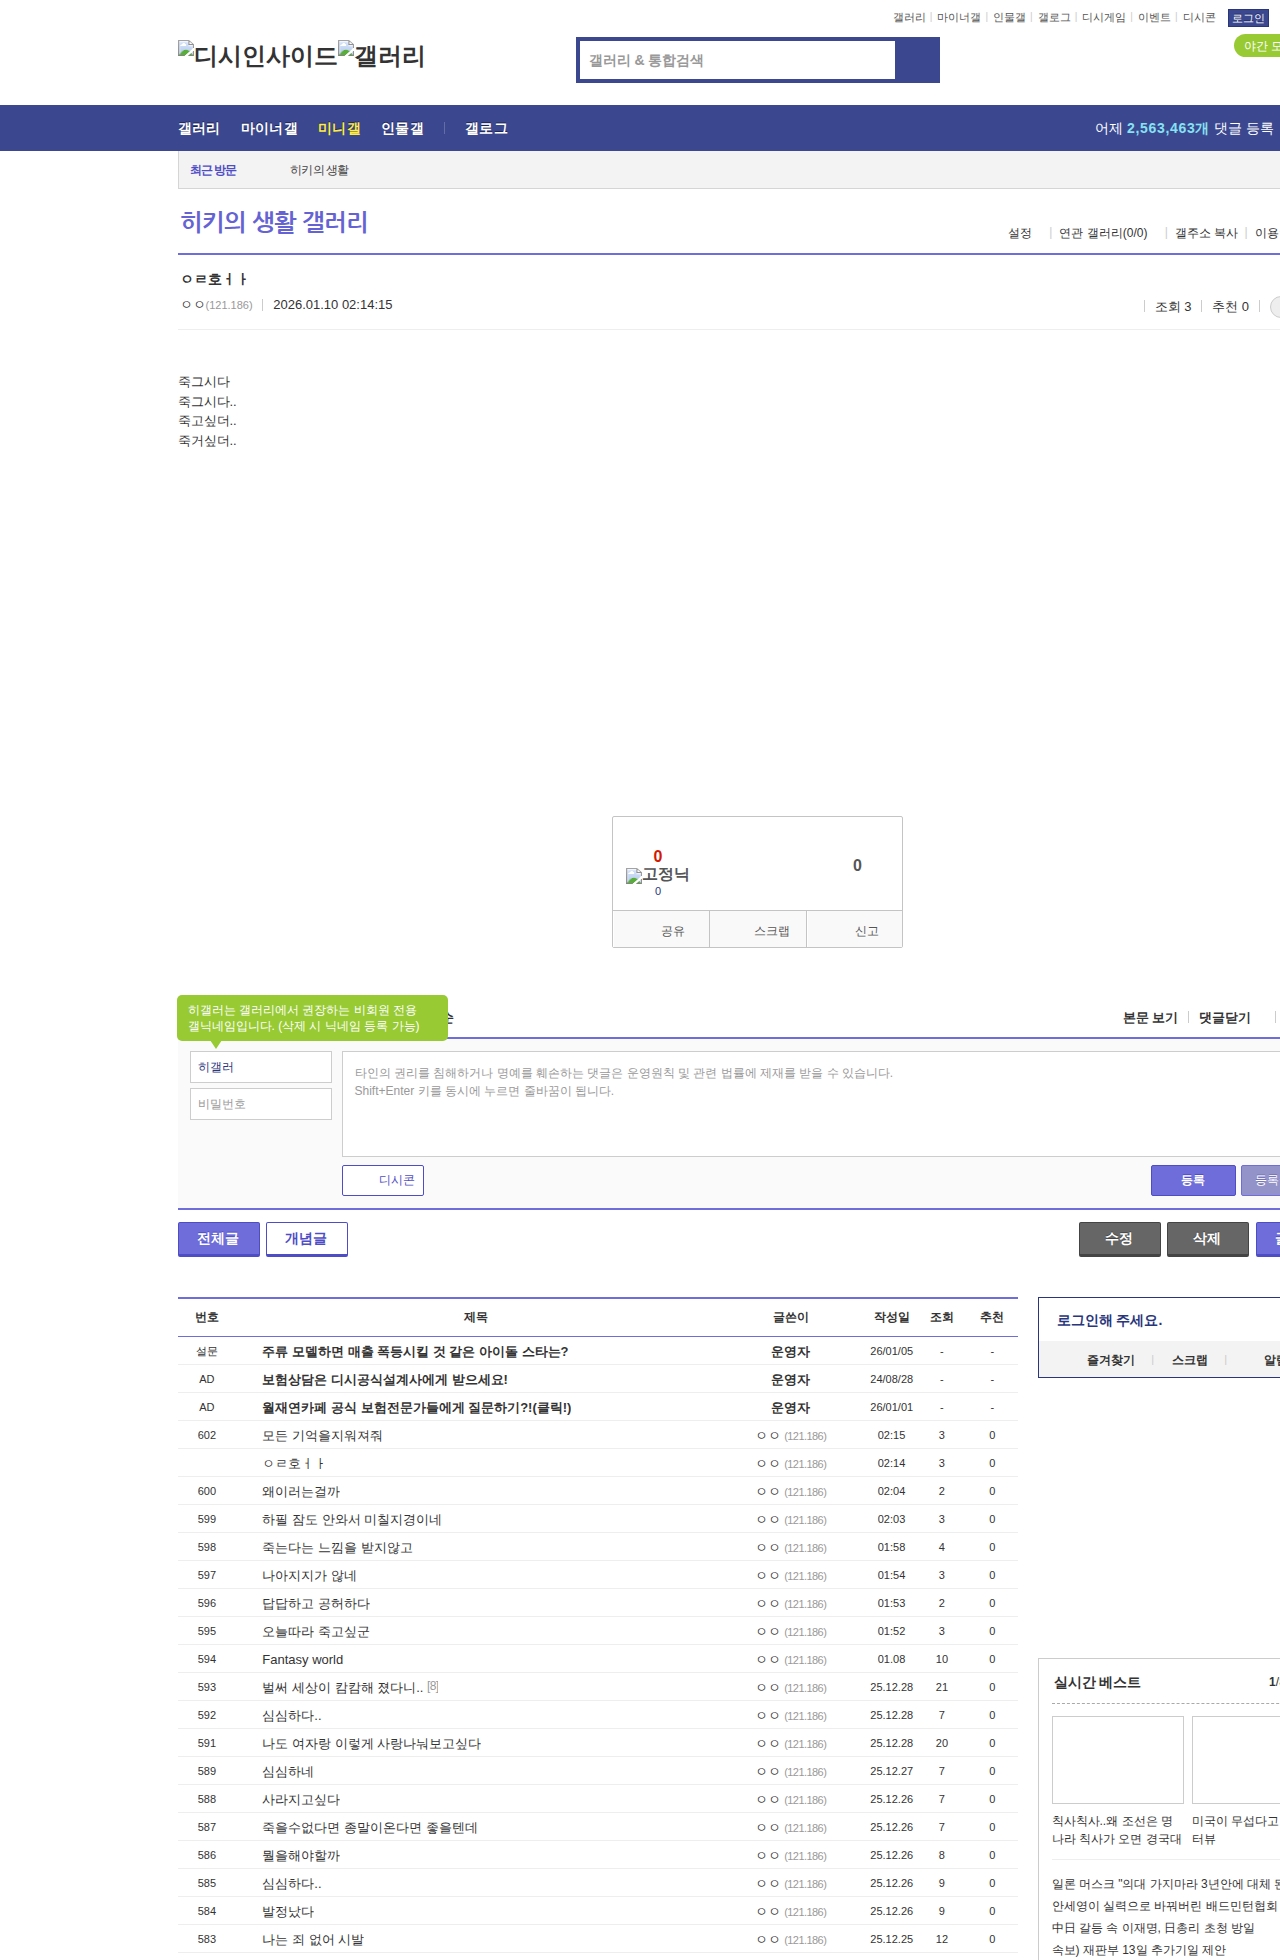Open 이벤트 in the top utility links

pyautogui.click(x=1154, y=18)
